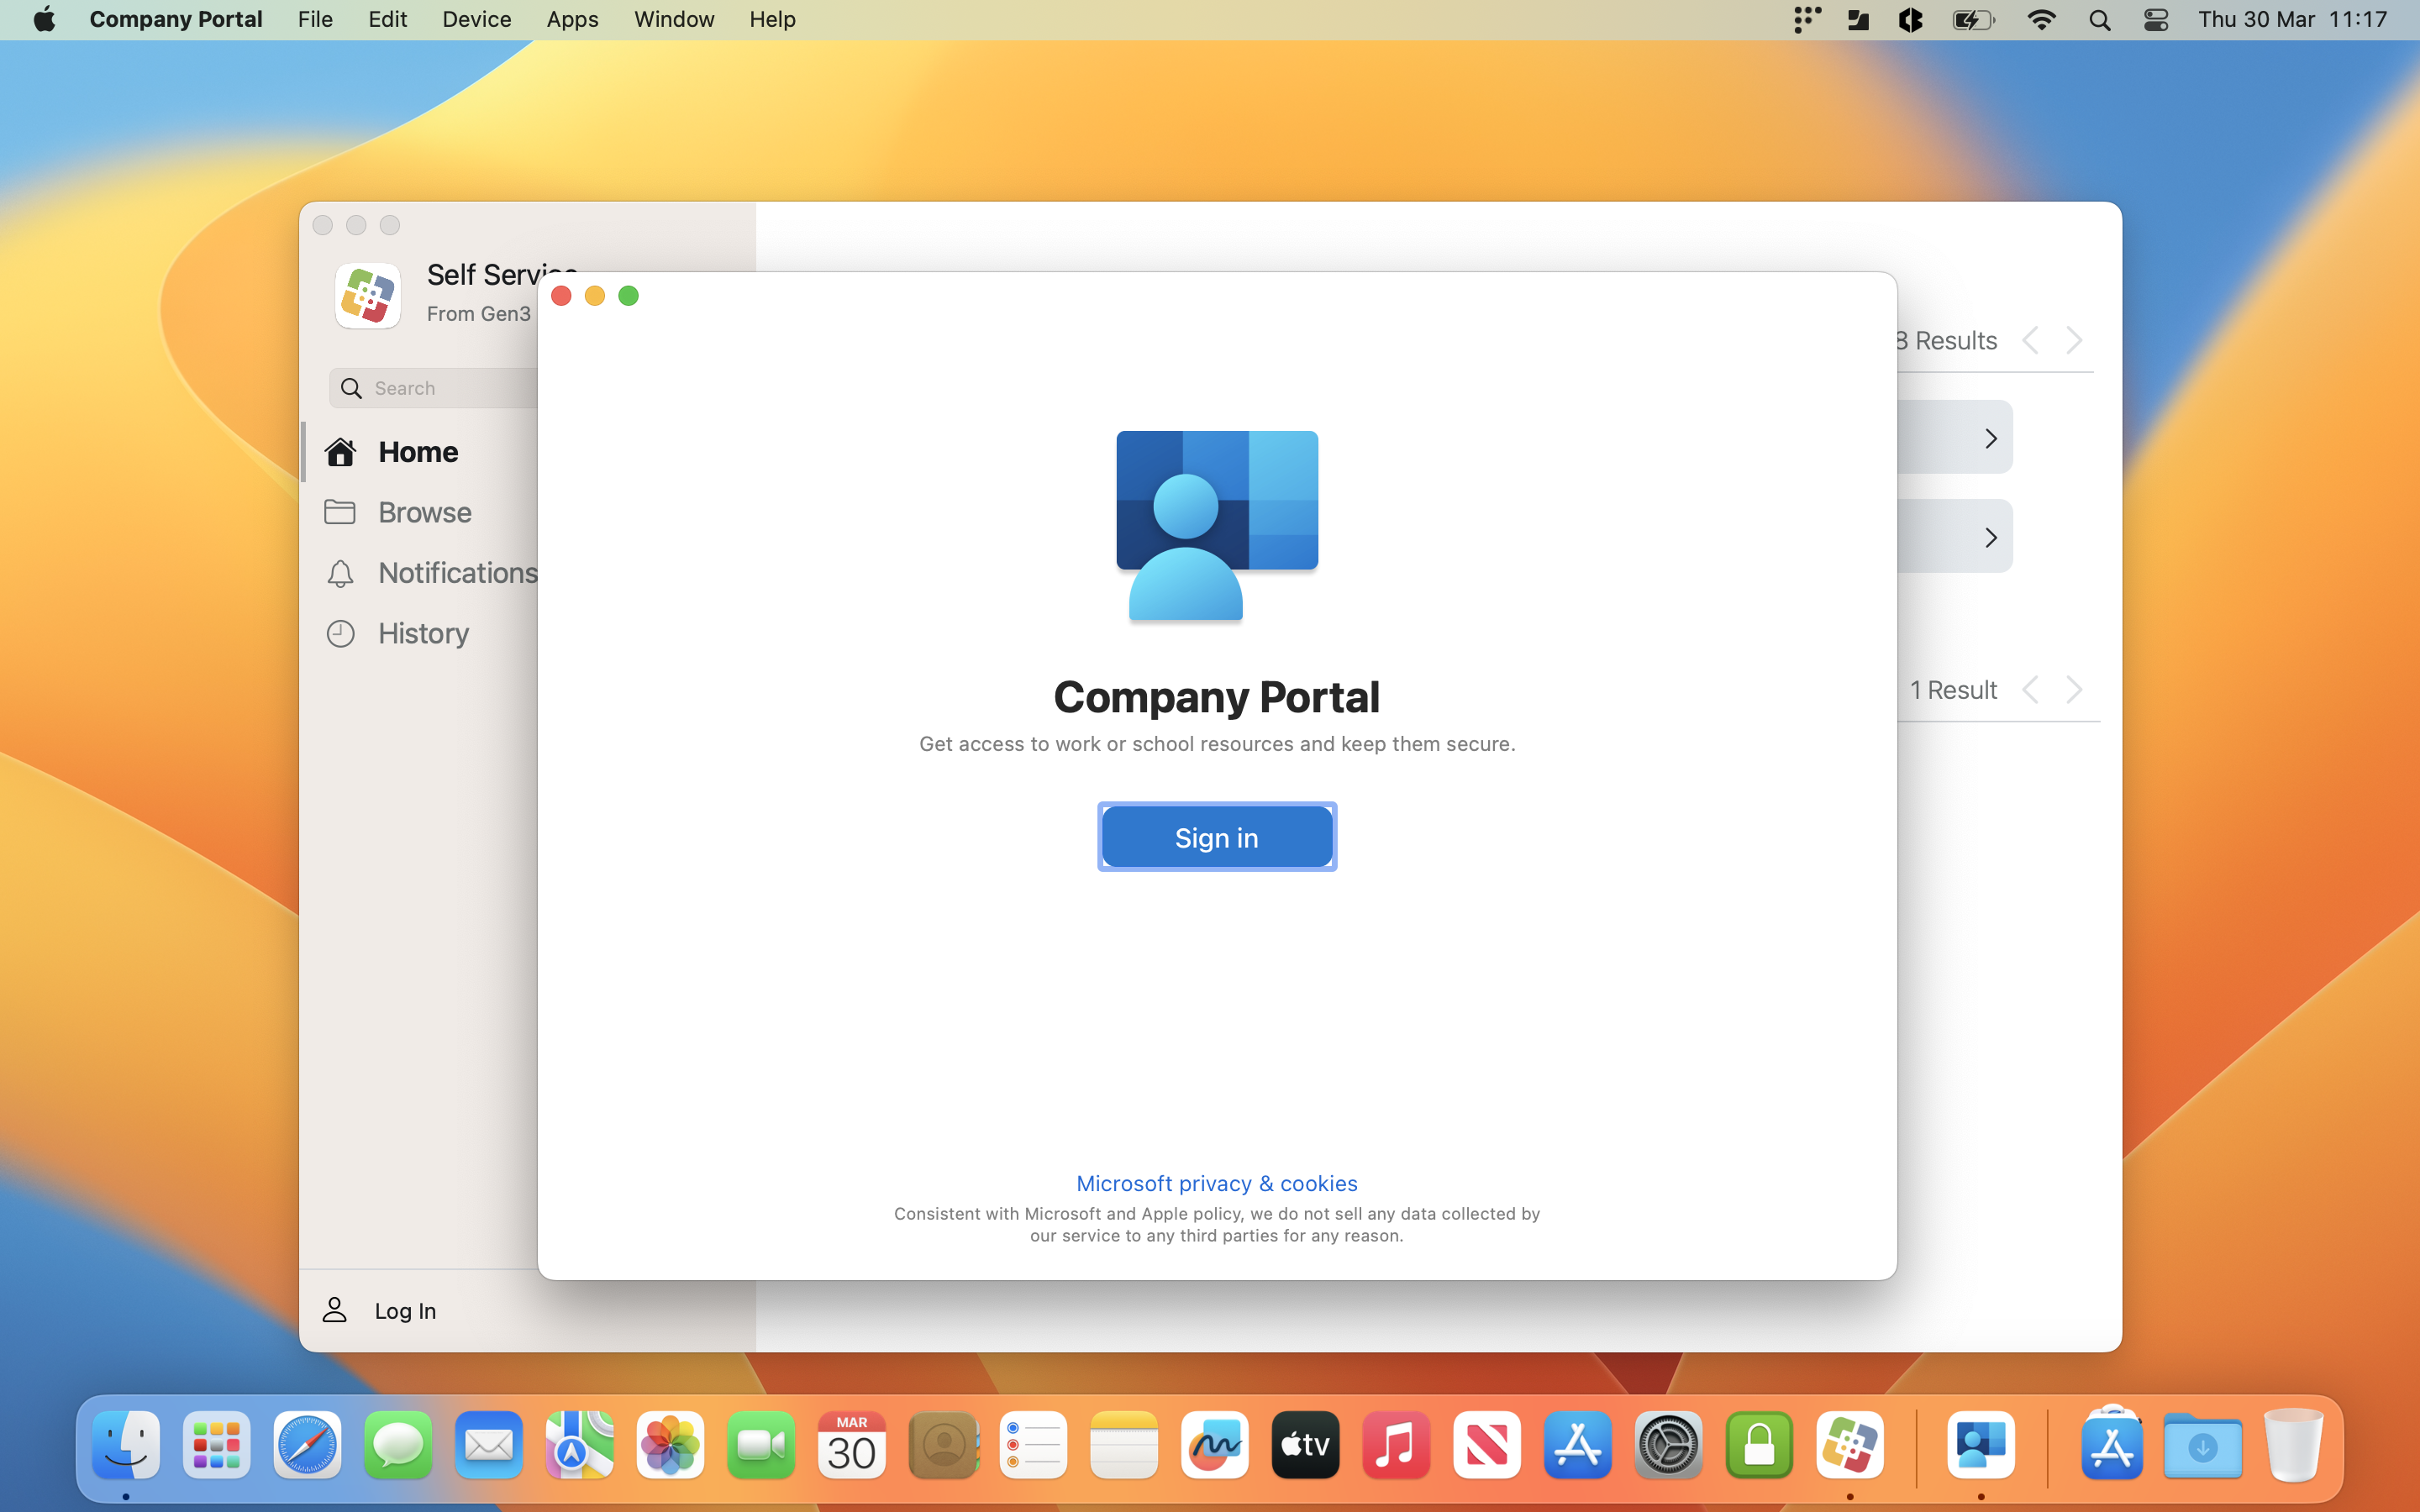Image resolution: width=2420 pixels, height=1512 pixels.
Task: Go to next page of 8 Results
Action: (2074, 340)
